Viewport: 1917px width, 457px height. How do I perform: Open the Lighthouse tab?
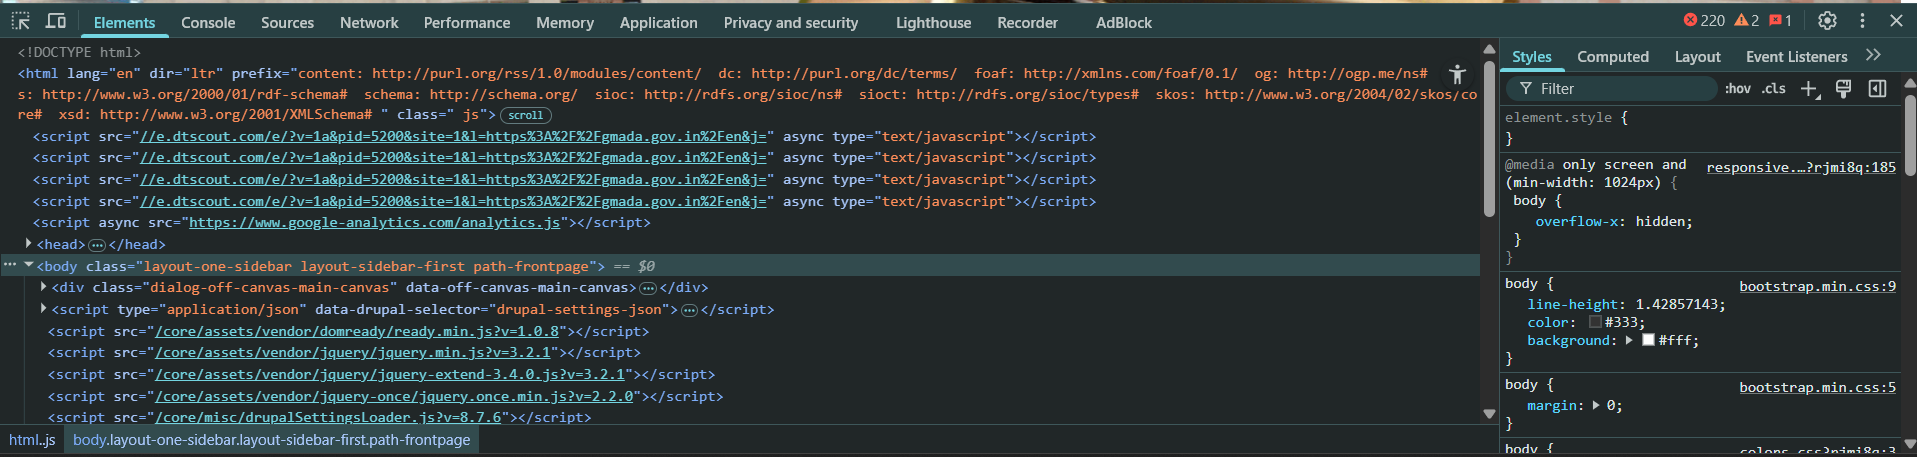click(x=933, y=22)
